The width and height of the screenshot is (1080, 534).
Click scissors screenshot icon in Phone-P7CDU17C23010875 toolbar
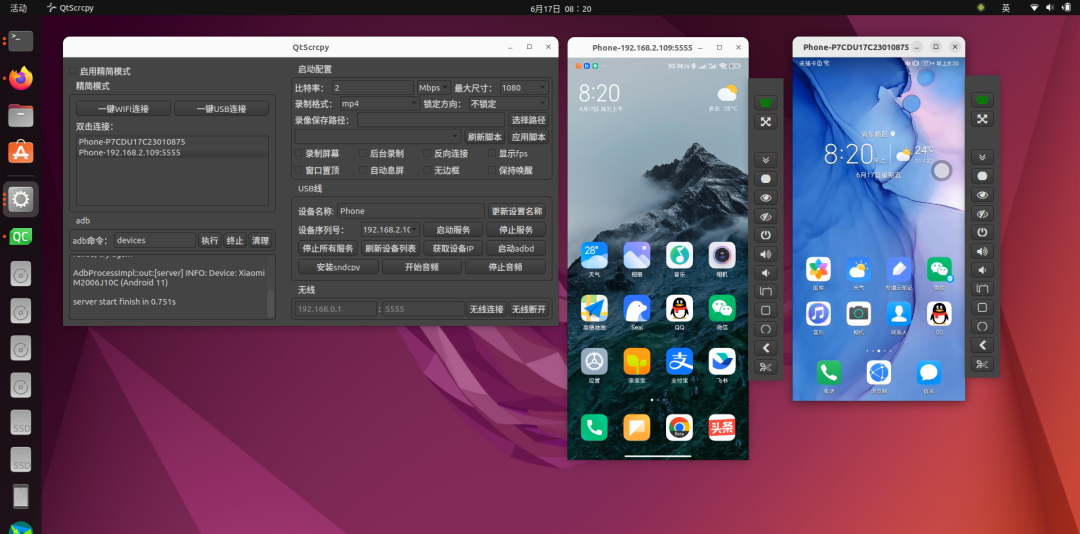982,364
